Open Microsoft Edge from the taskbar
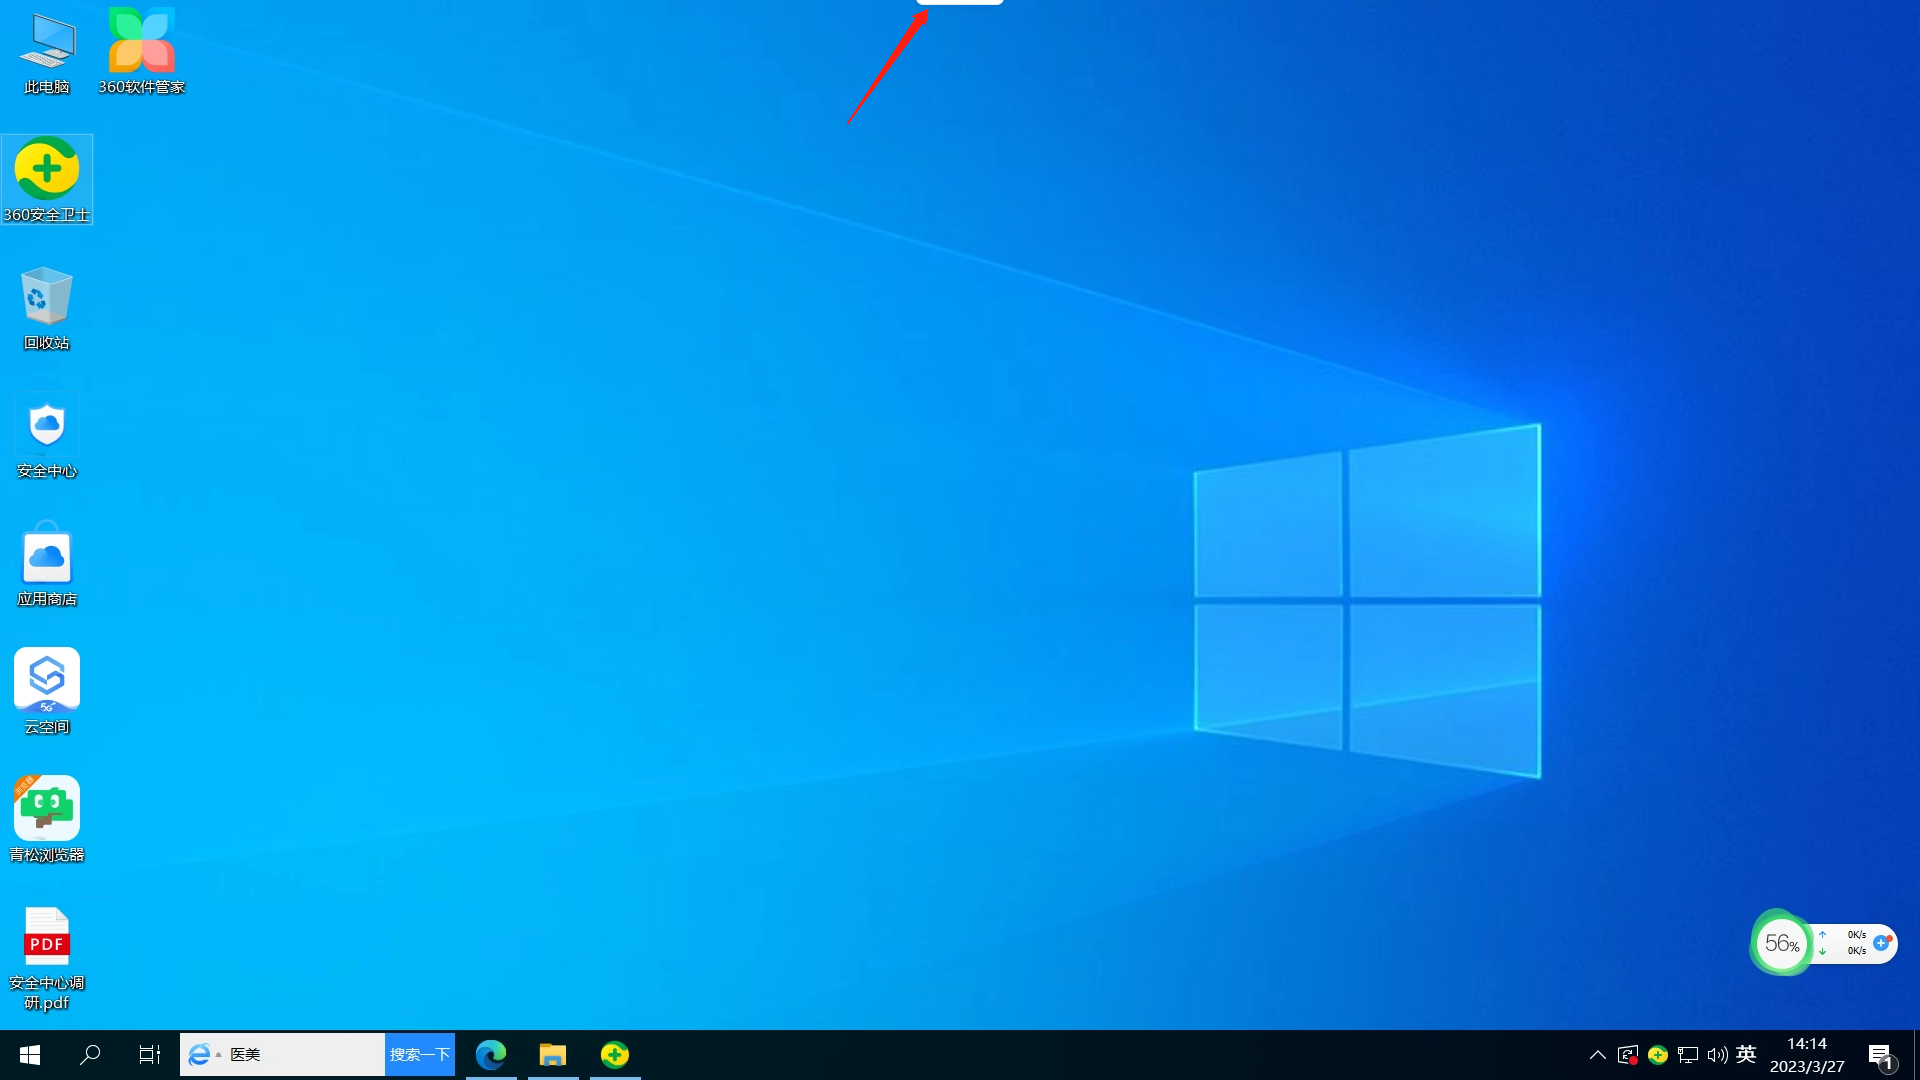This screenshot has width=1920, height=1080. [491, 1055]
